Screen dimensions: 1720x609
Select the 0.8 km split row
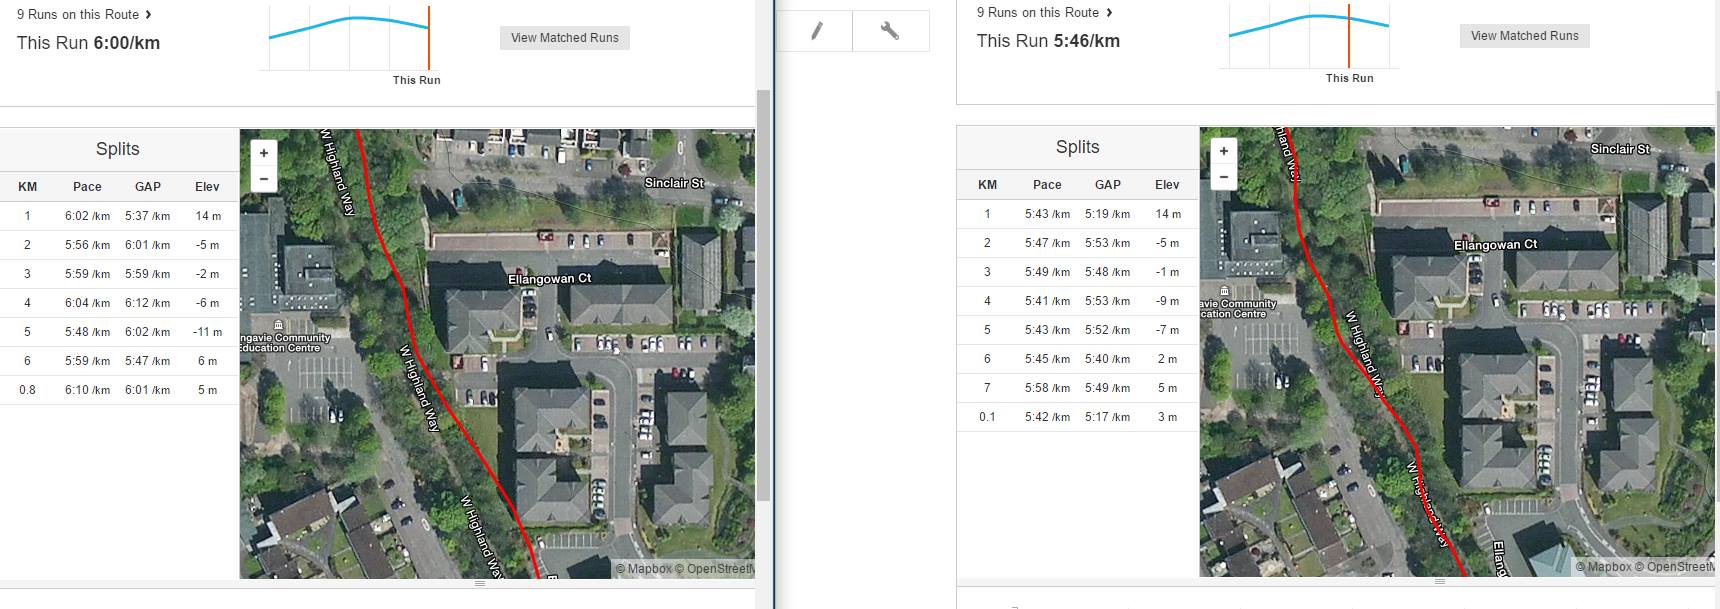(119, 390)
